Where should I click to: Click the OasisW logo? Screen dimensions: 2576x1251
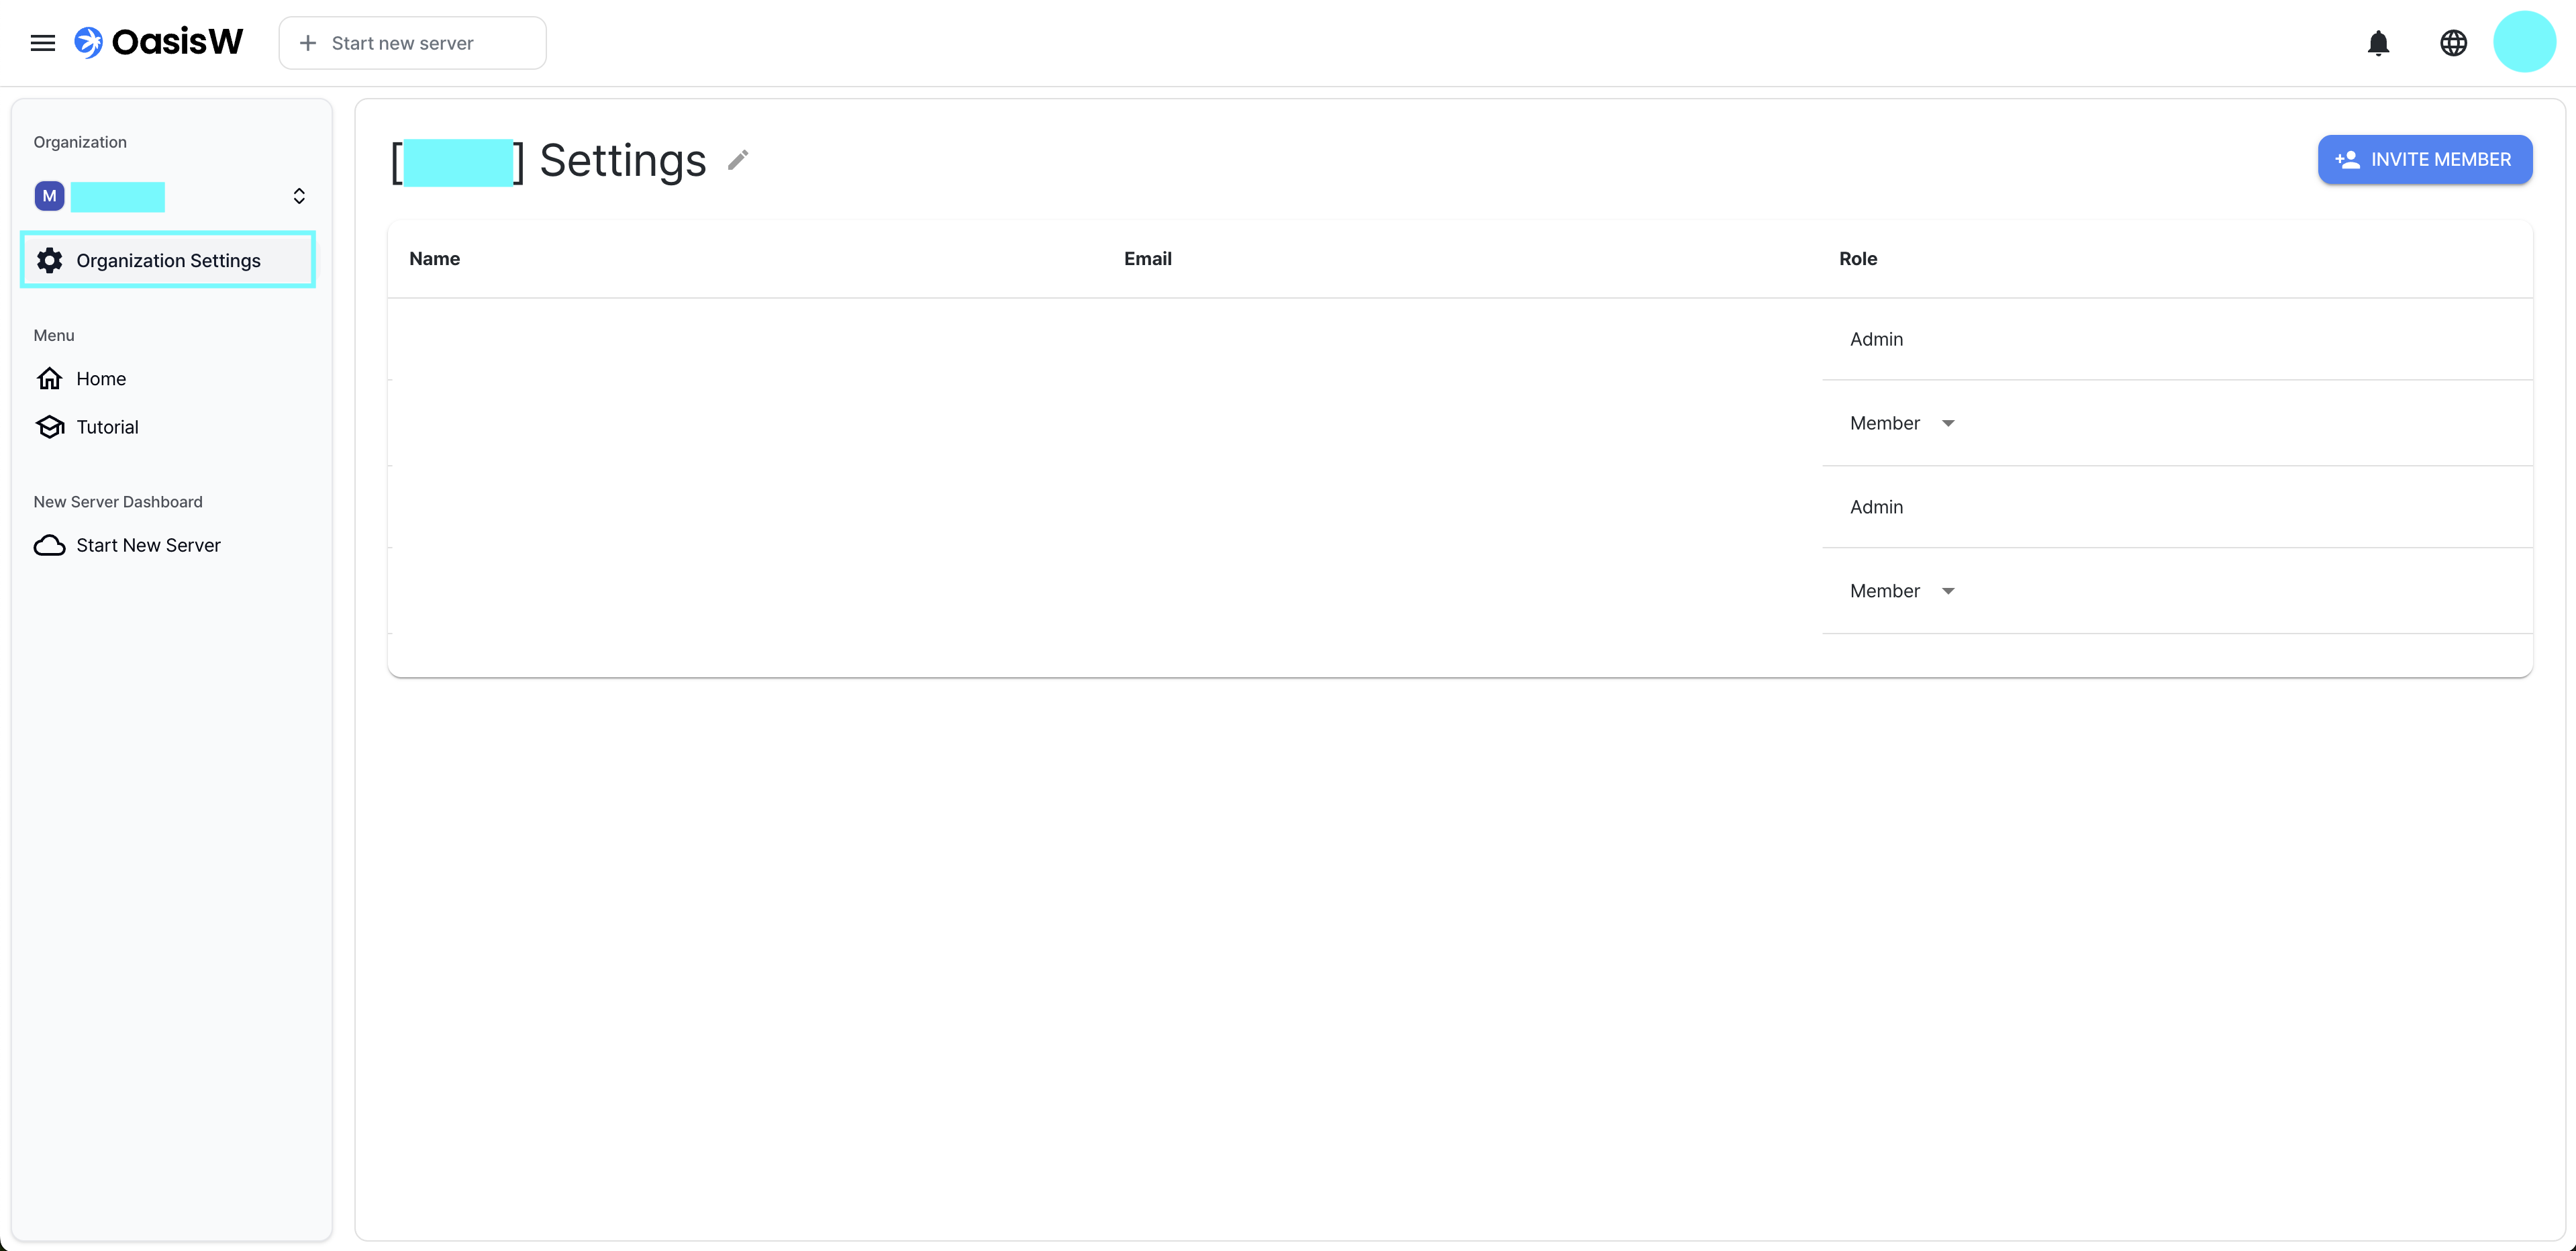pos(159,42)
